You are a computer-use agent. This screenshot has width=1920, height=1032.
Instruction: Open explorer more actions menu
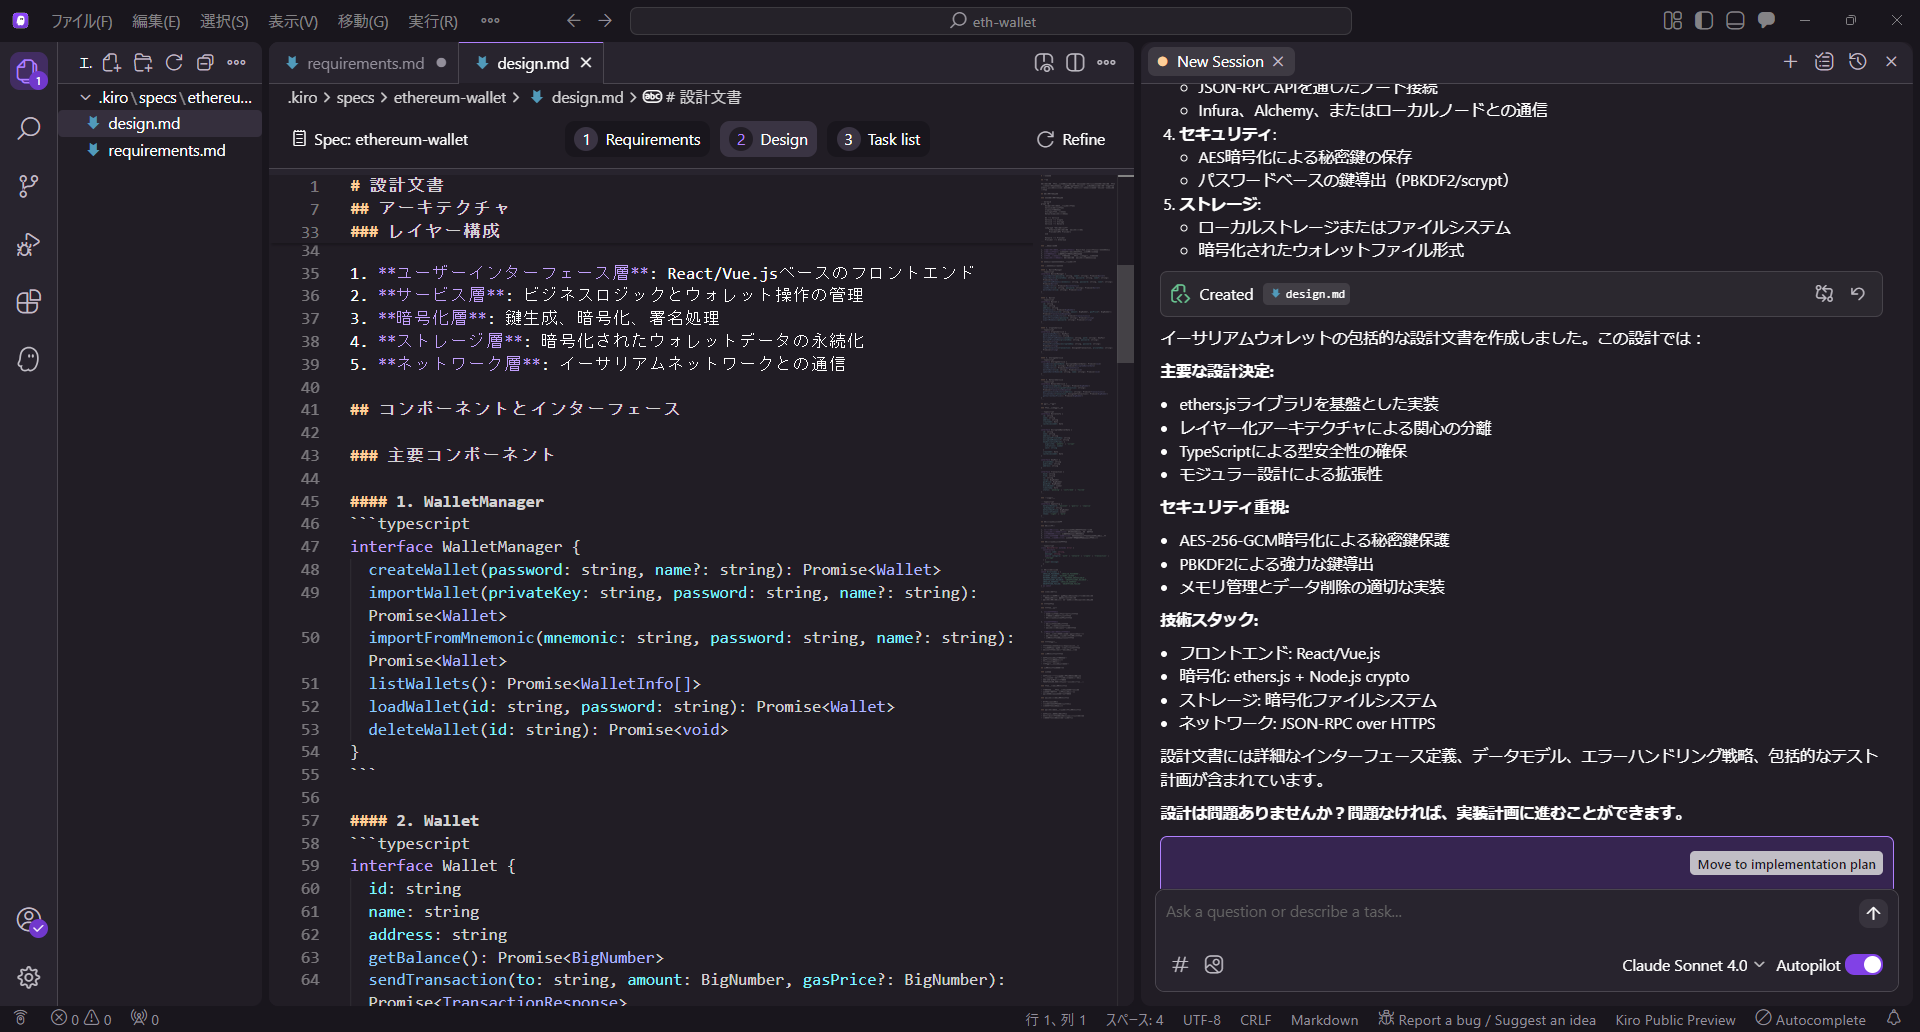[x=236, y=63]
